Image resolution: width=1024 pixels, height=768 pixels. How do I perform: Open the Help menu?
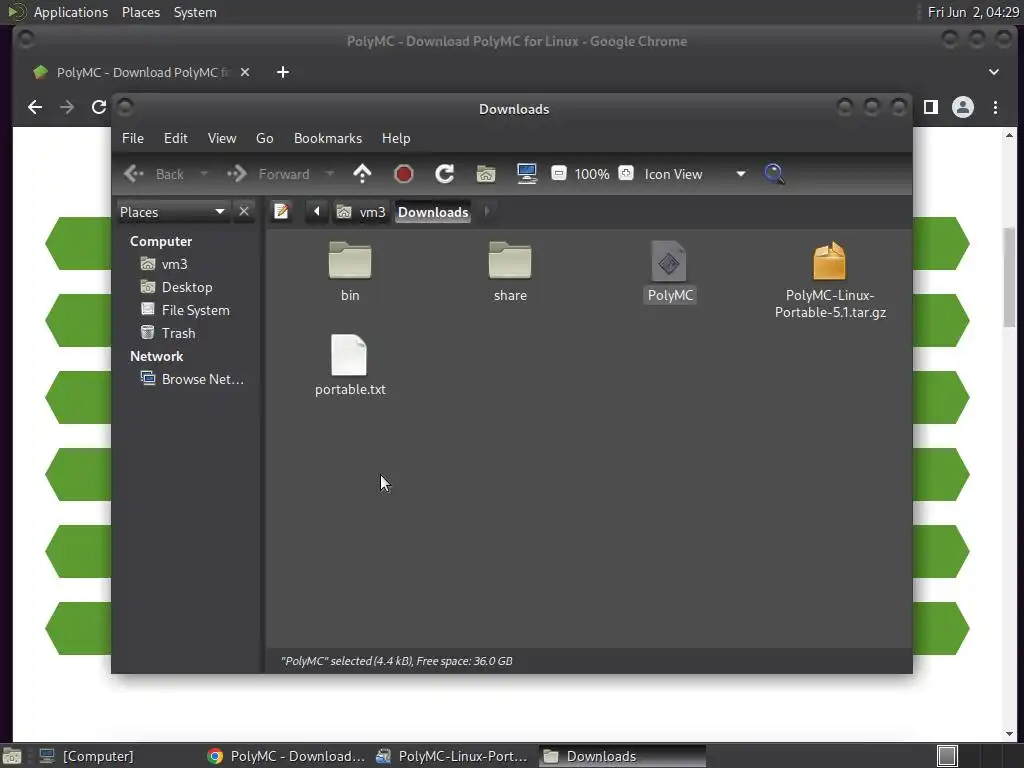pyautogui.click(x=396, y=138)
